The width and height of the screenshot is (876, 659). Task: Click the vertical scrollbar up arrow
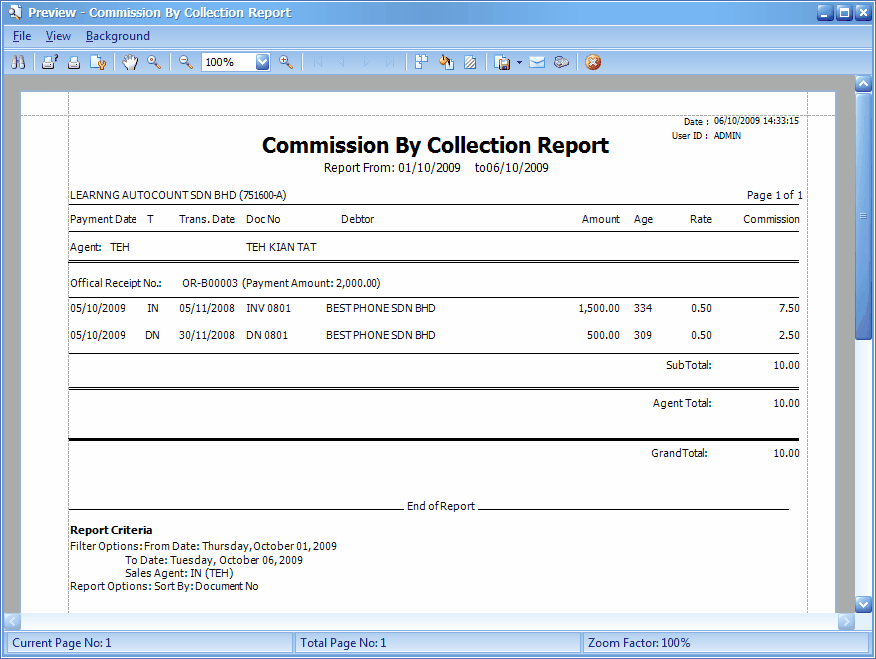tap(863, 84)
